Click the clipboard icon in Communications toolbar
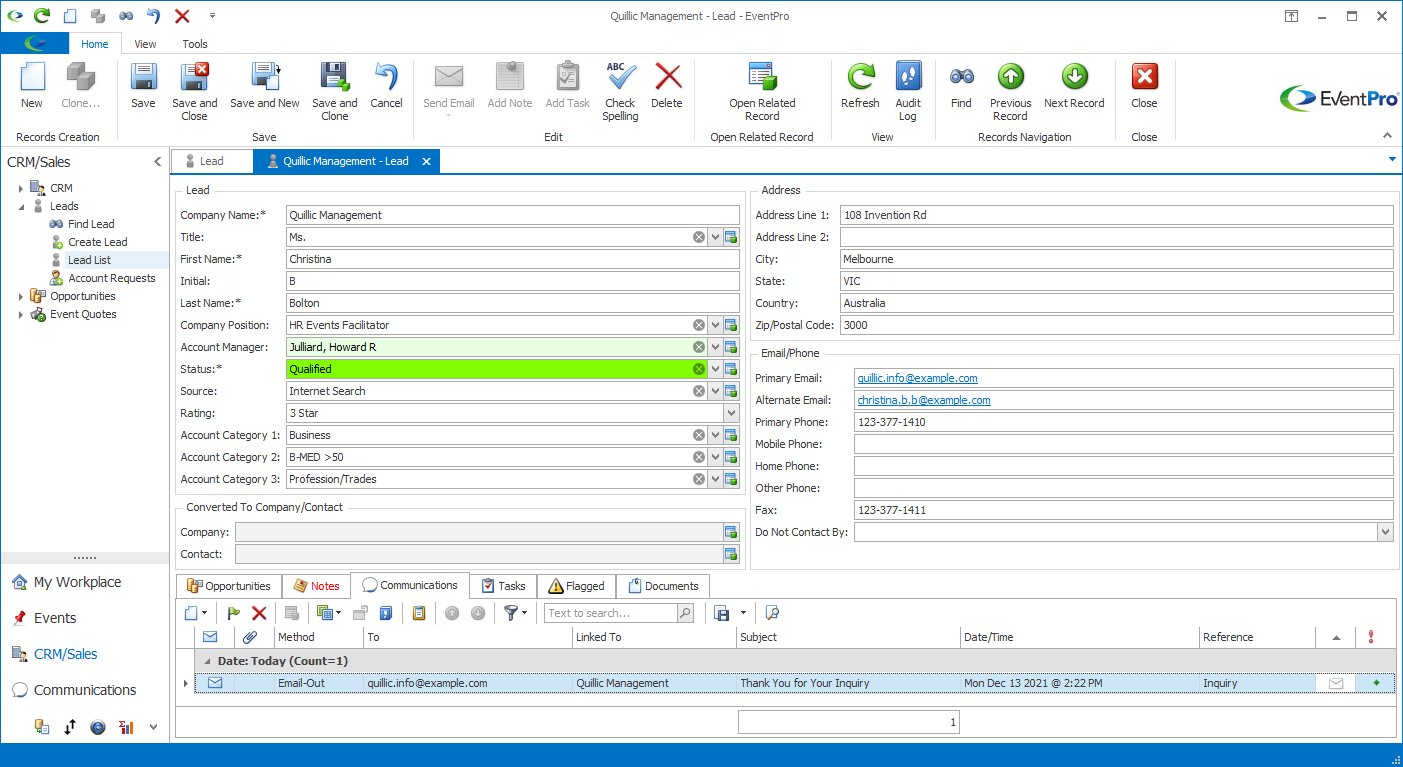 [420, 613]
